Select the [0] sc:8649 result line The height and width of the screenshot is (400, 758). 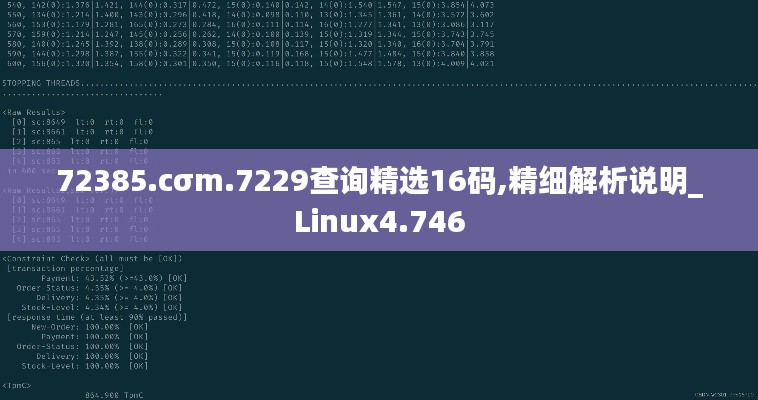click(x=82, y=122)
